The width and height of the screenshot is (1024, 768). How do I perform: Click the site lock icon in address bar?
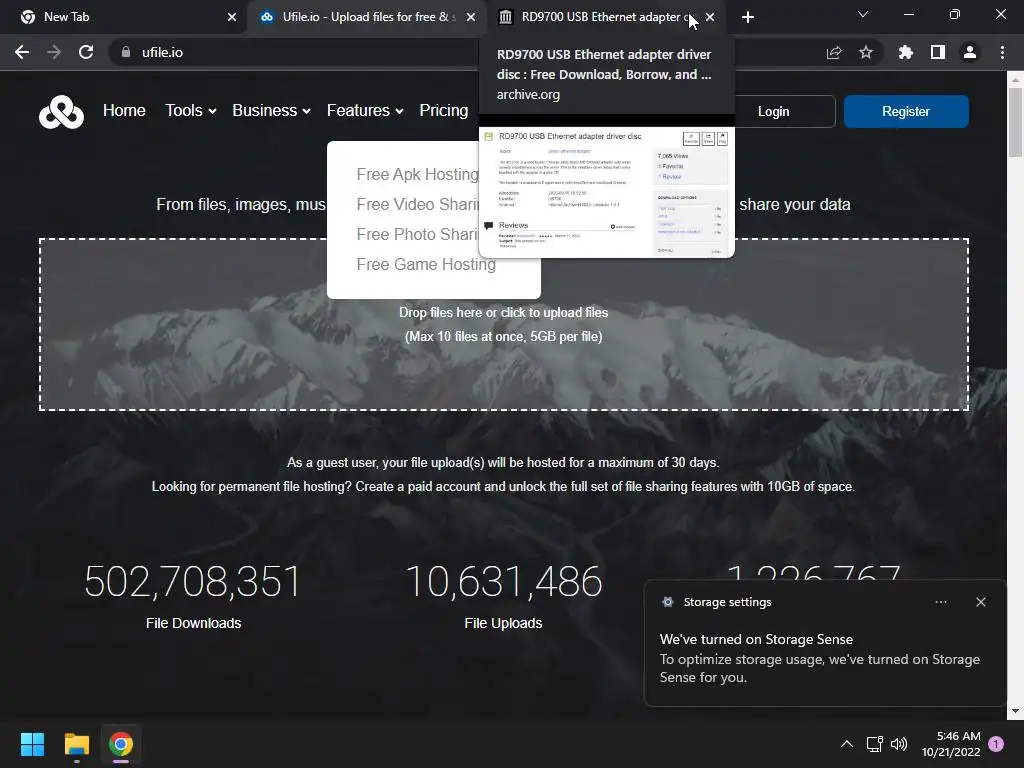[125, 52]
